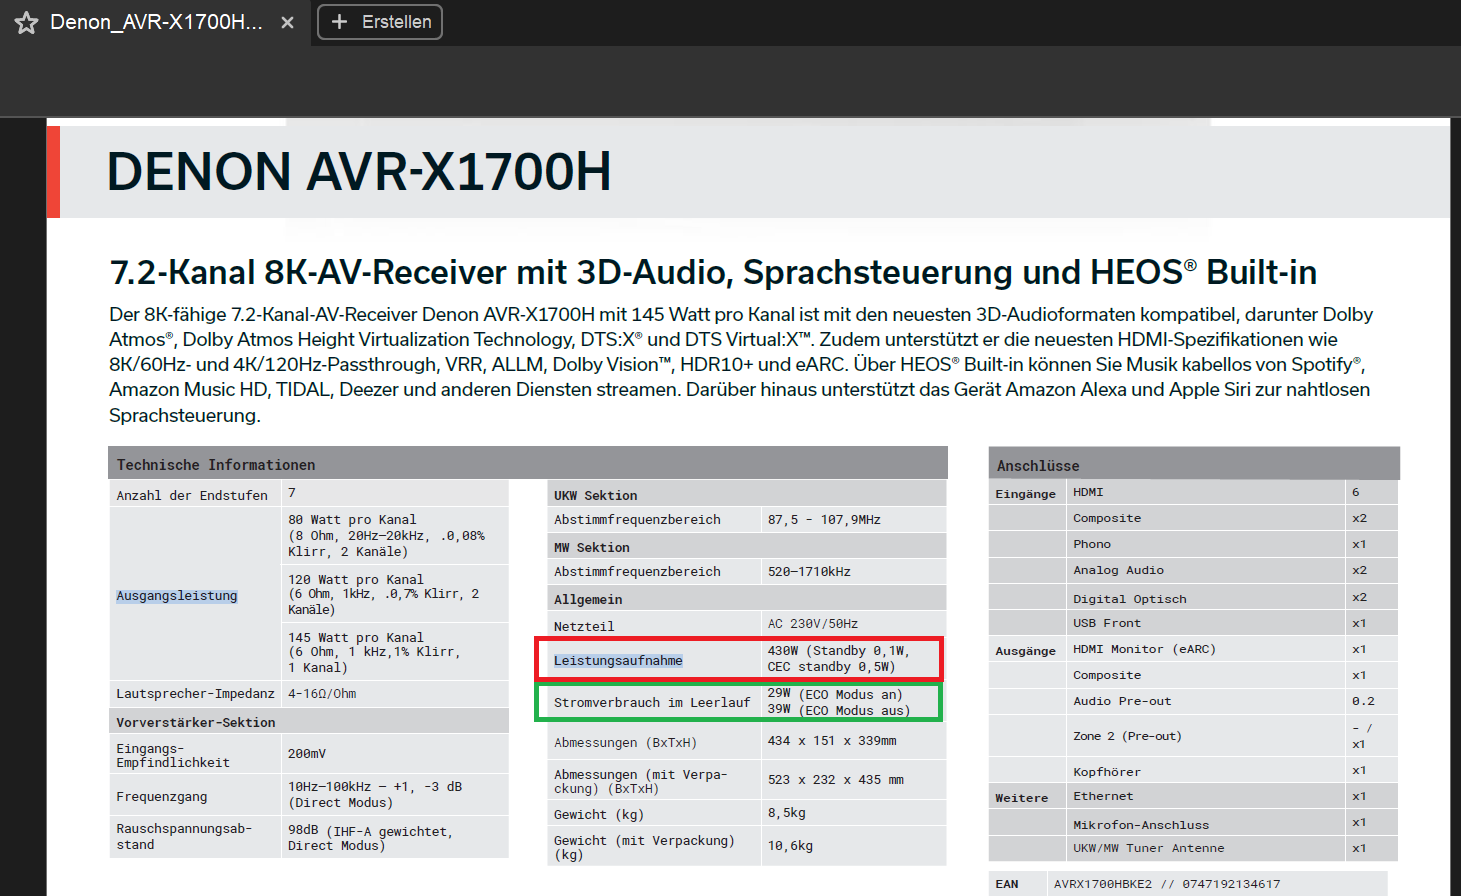This screenshot has width=1461, height=896.
Task: Click the Anschlüsse table header
Action: tap(1038, 466)
